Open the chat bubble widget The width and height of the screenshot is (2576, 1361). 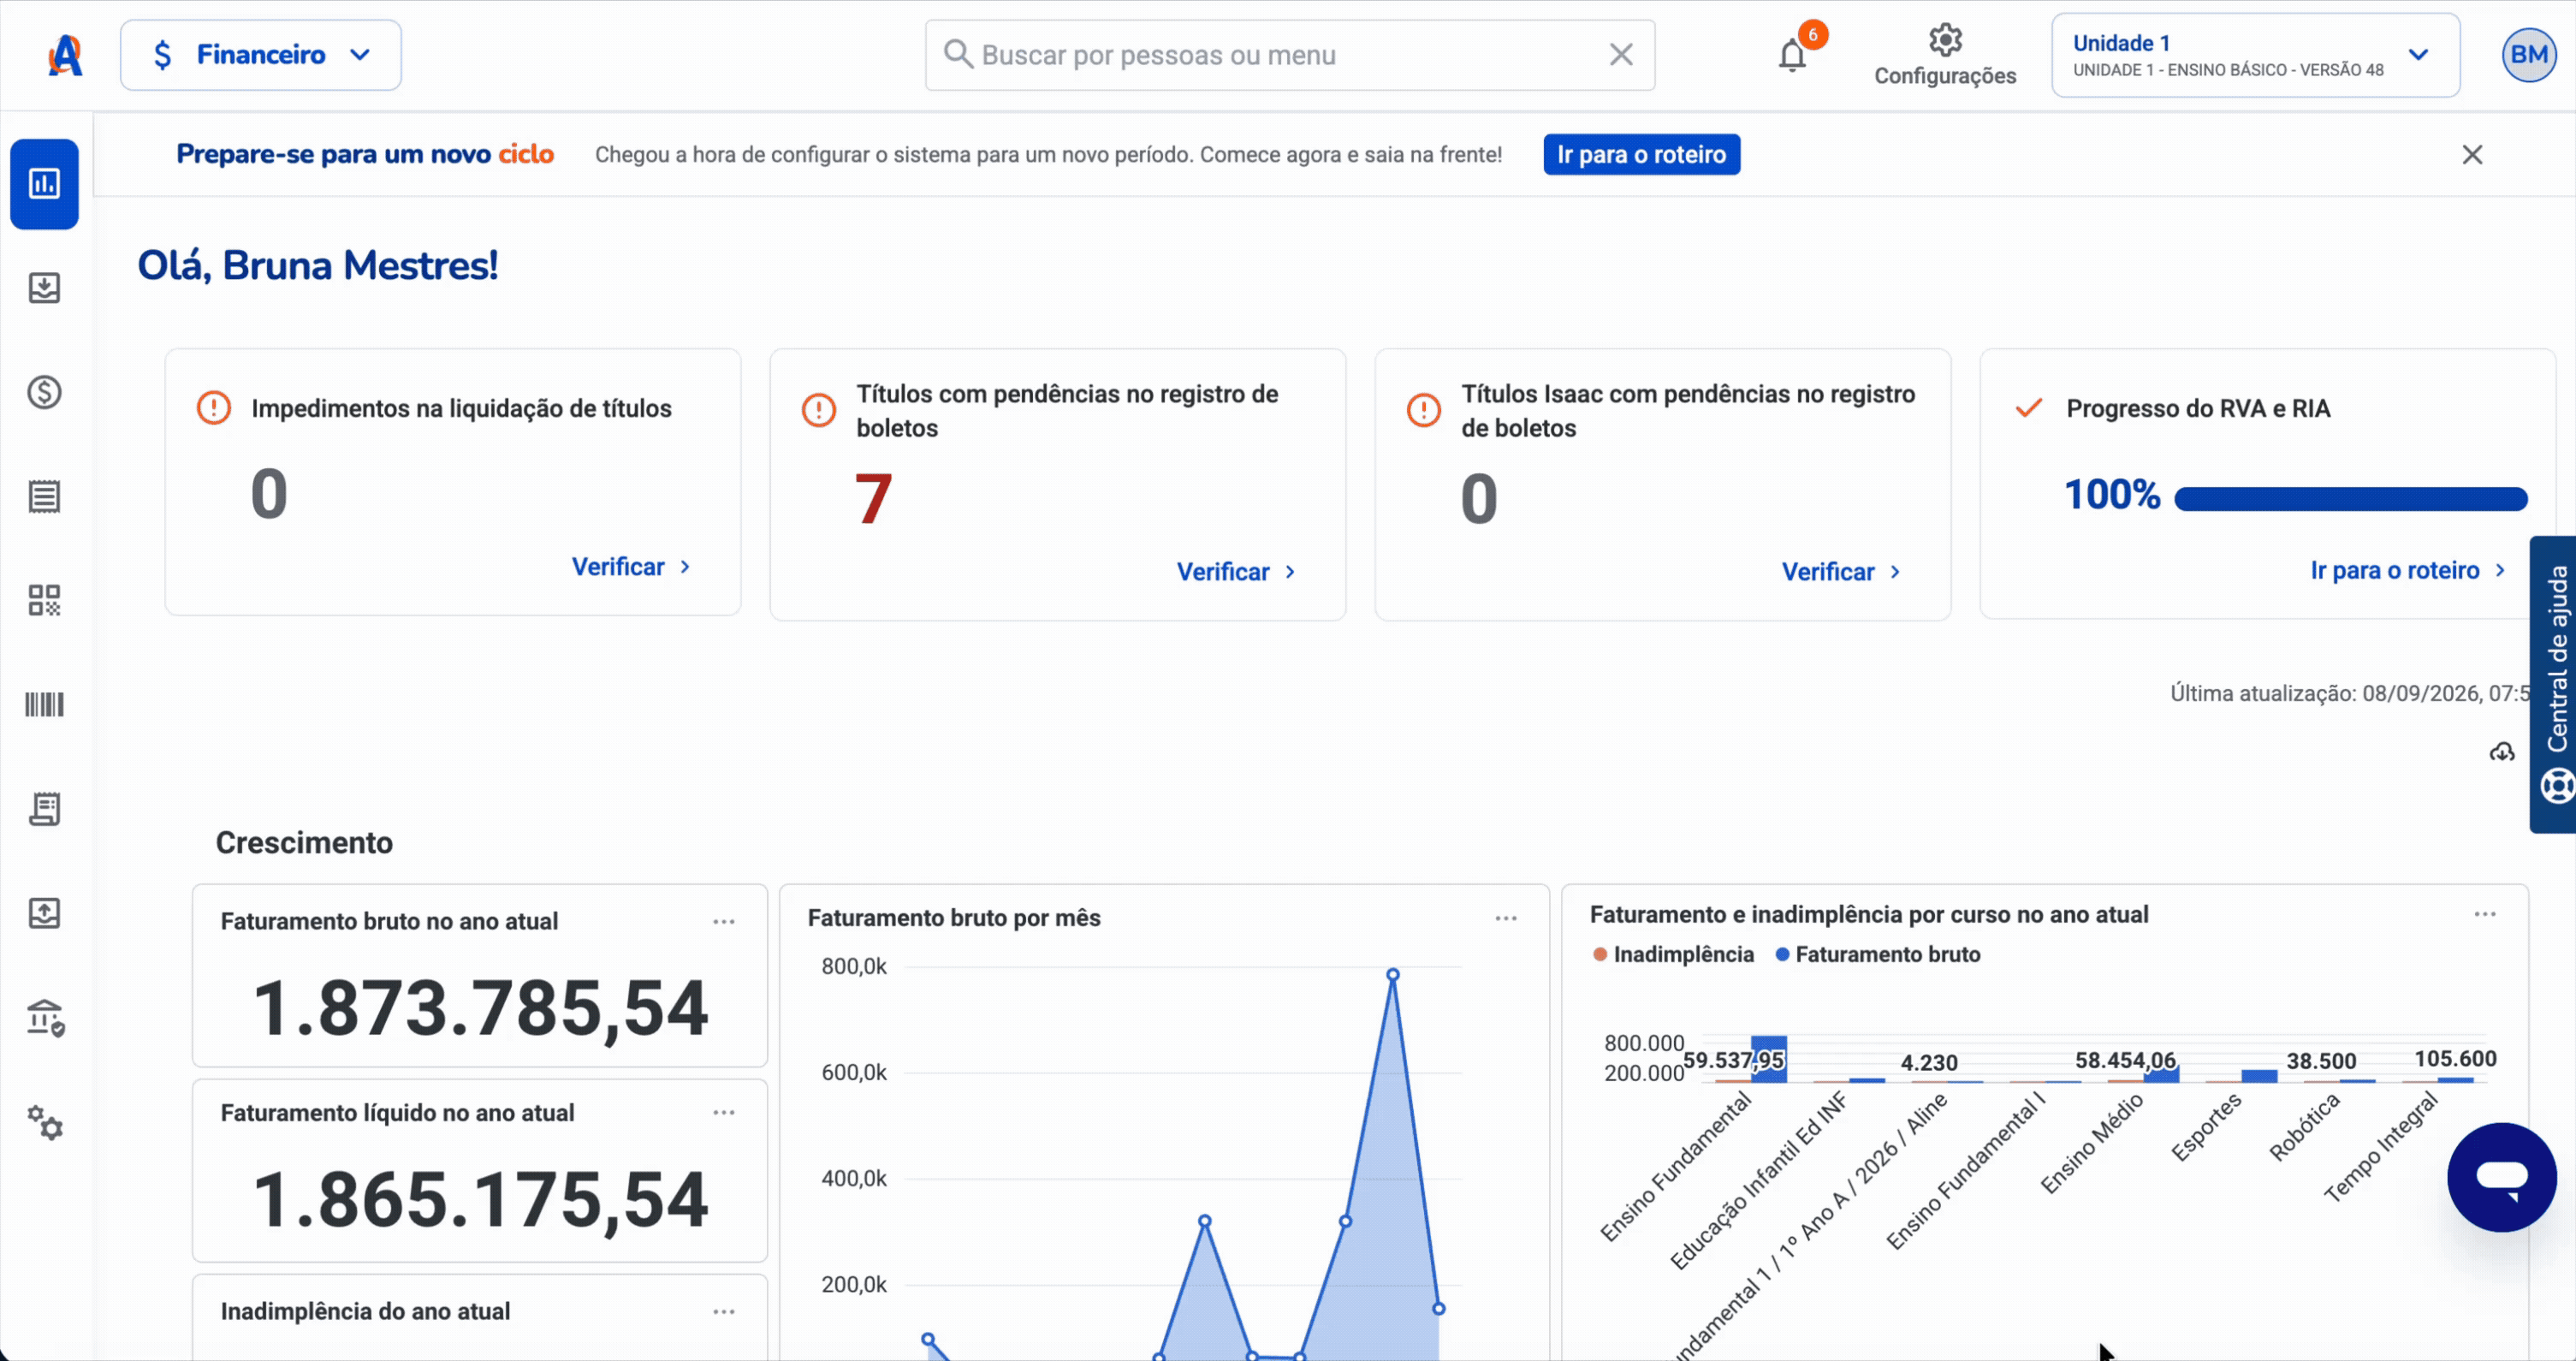[2502, 1177]
